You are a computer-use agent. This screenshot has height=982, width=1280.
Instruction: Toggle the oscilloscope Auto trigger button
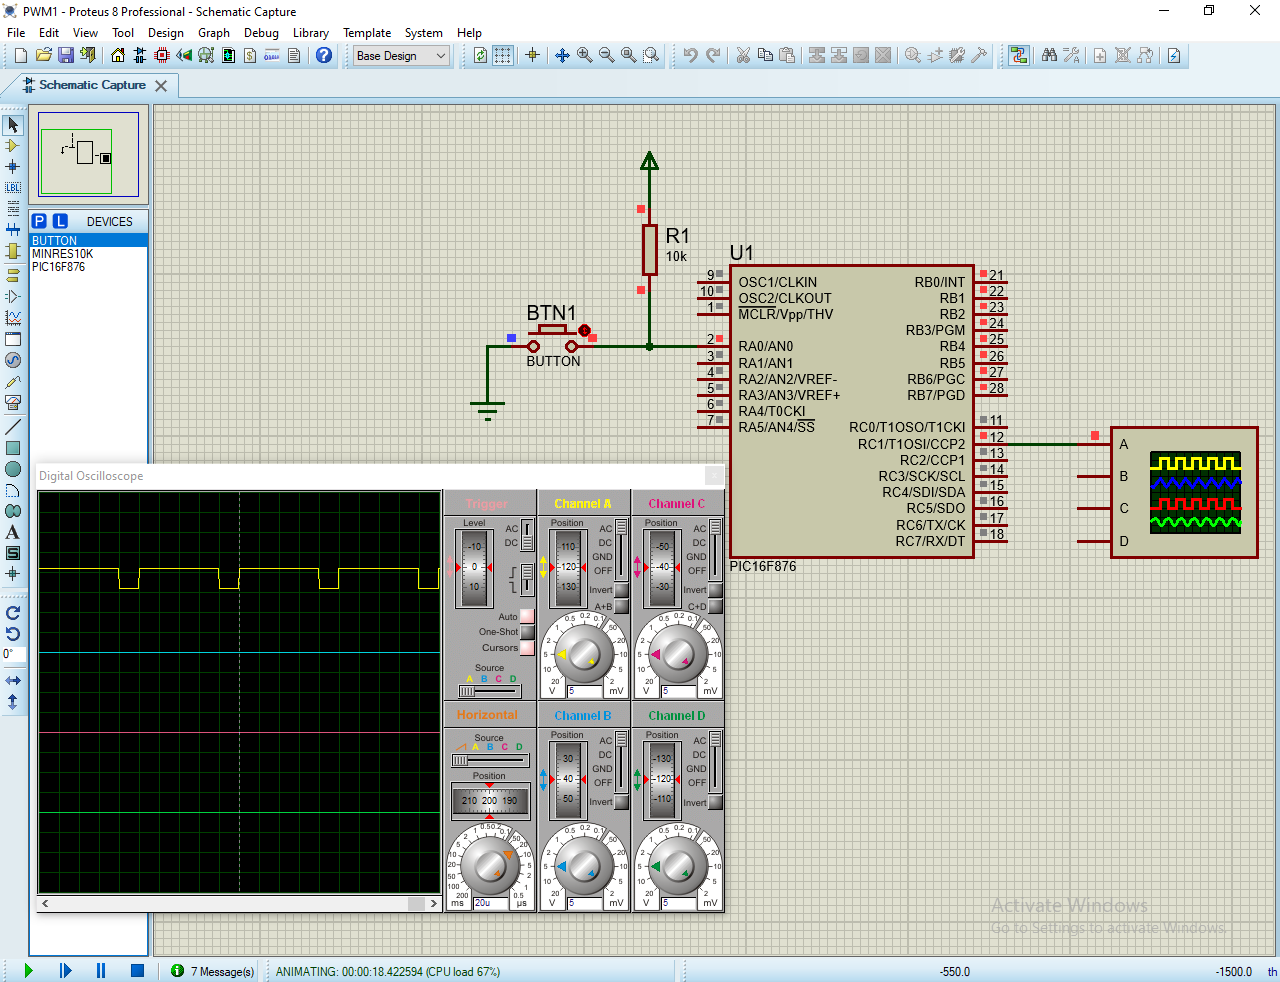[x=527, y=616]
